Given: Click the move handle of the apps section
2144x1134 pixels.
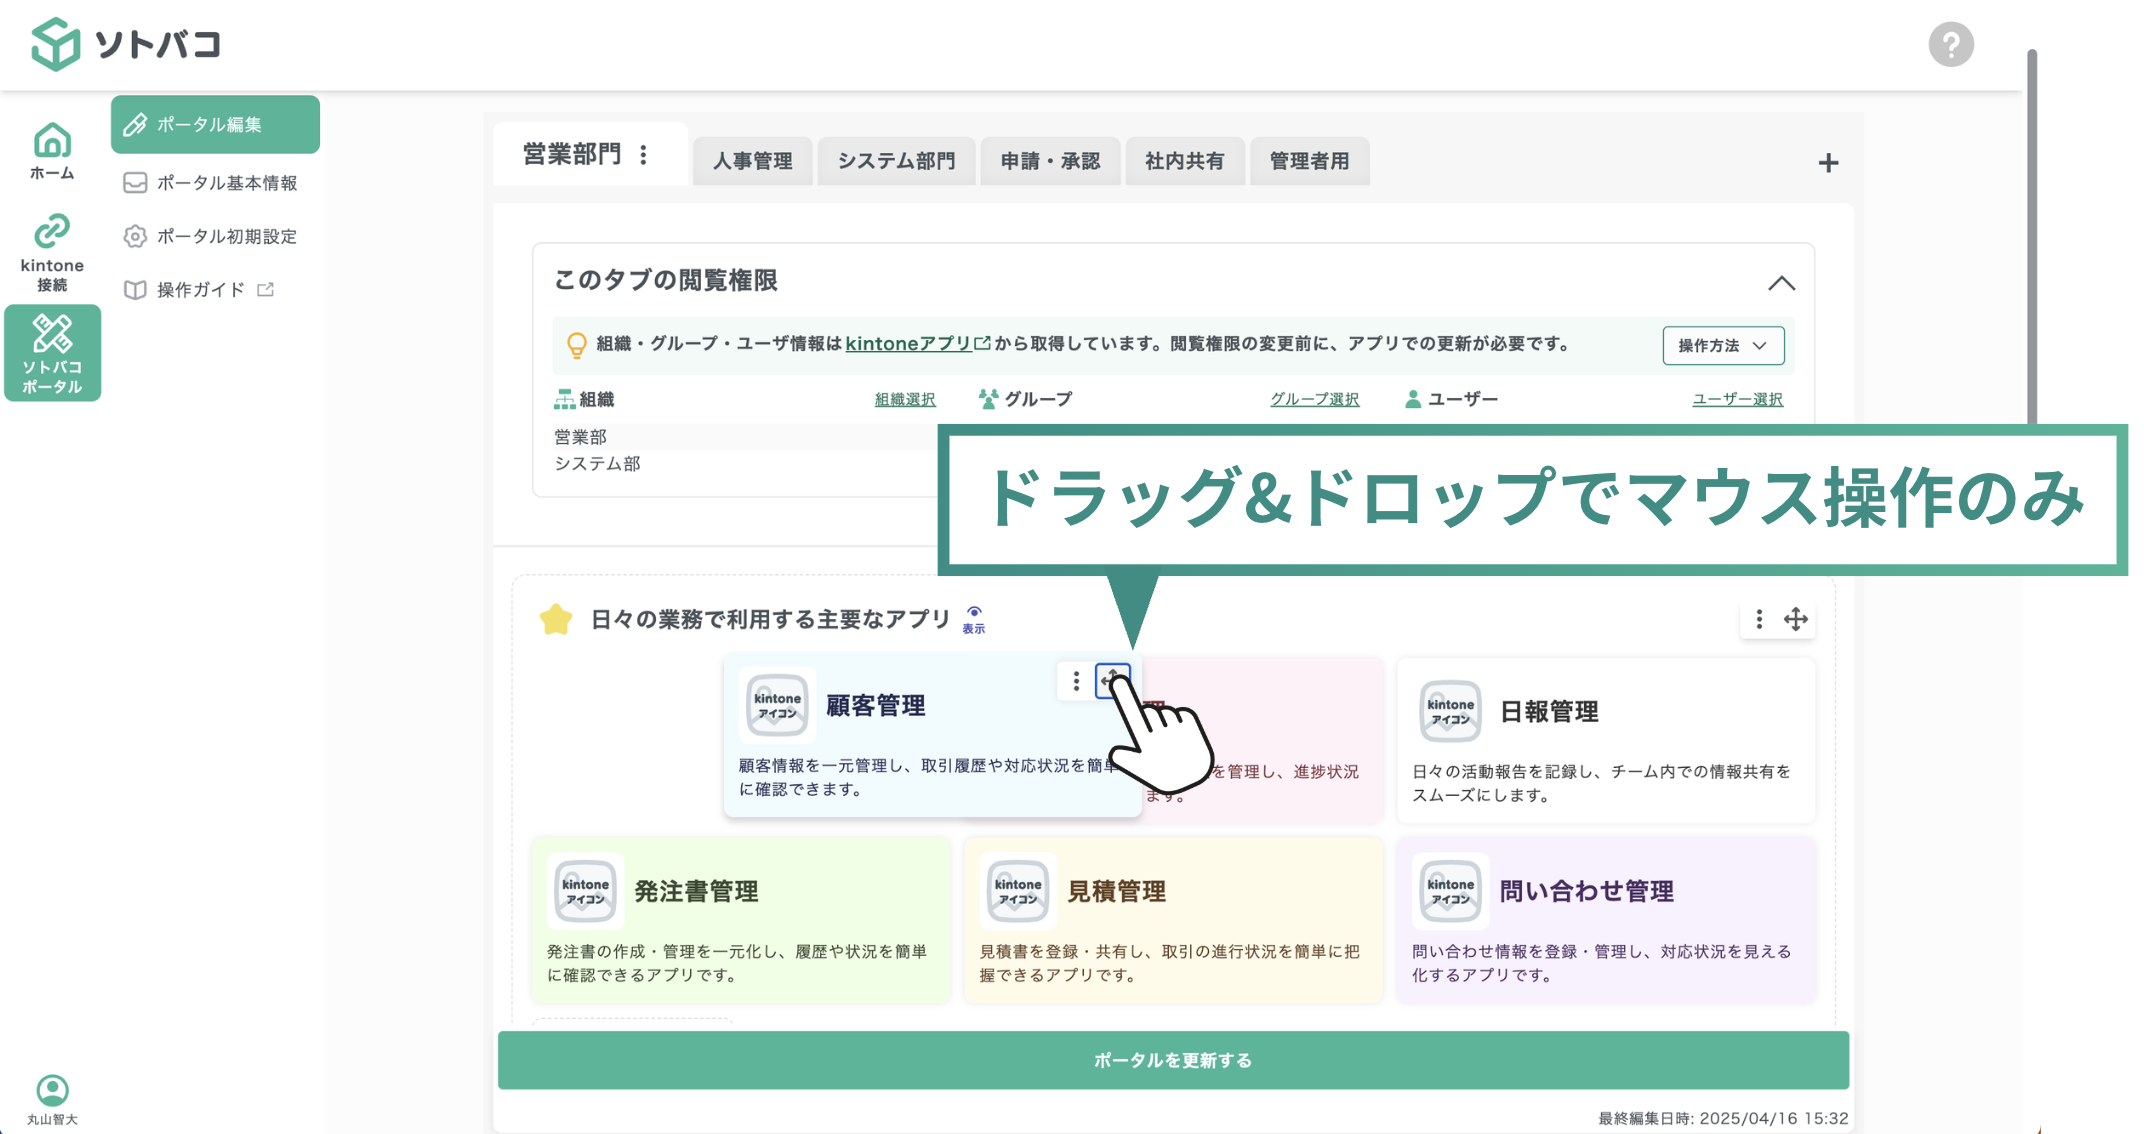Looking at the screenshot, I should [x=1796, y=620].
